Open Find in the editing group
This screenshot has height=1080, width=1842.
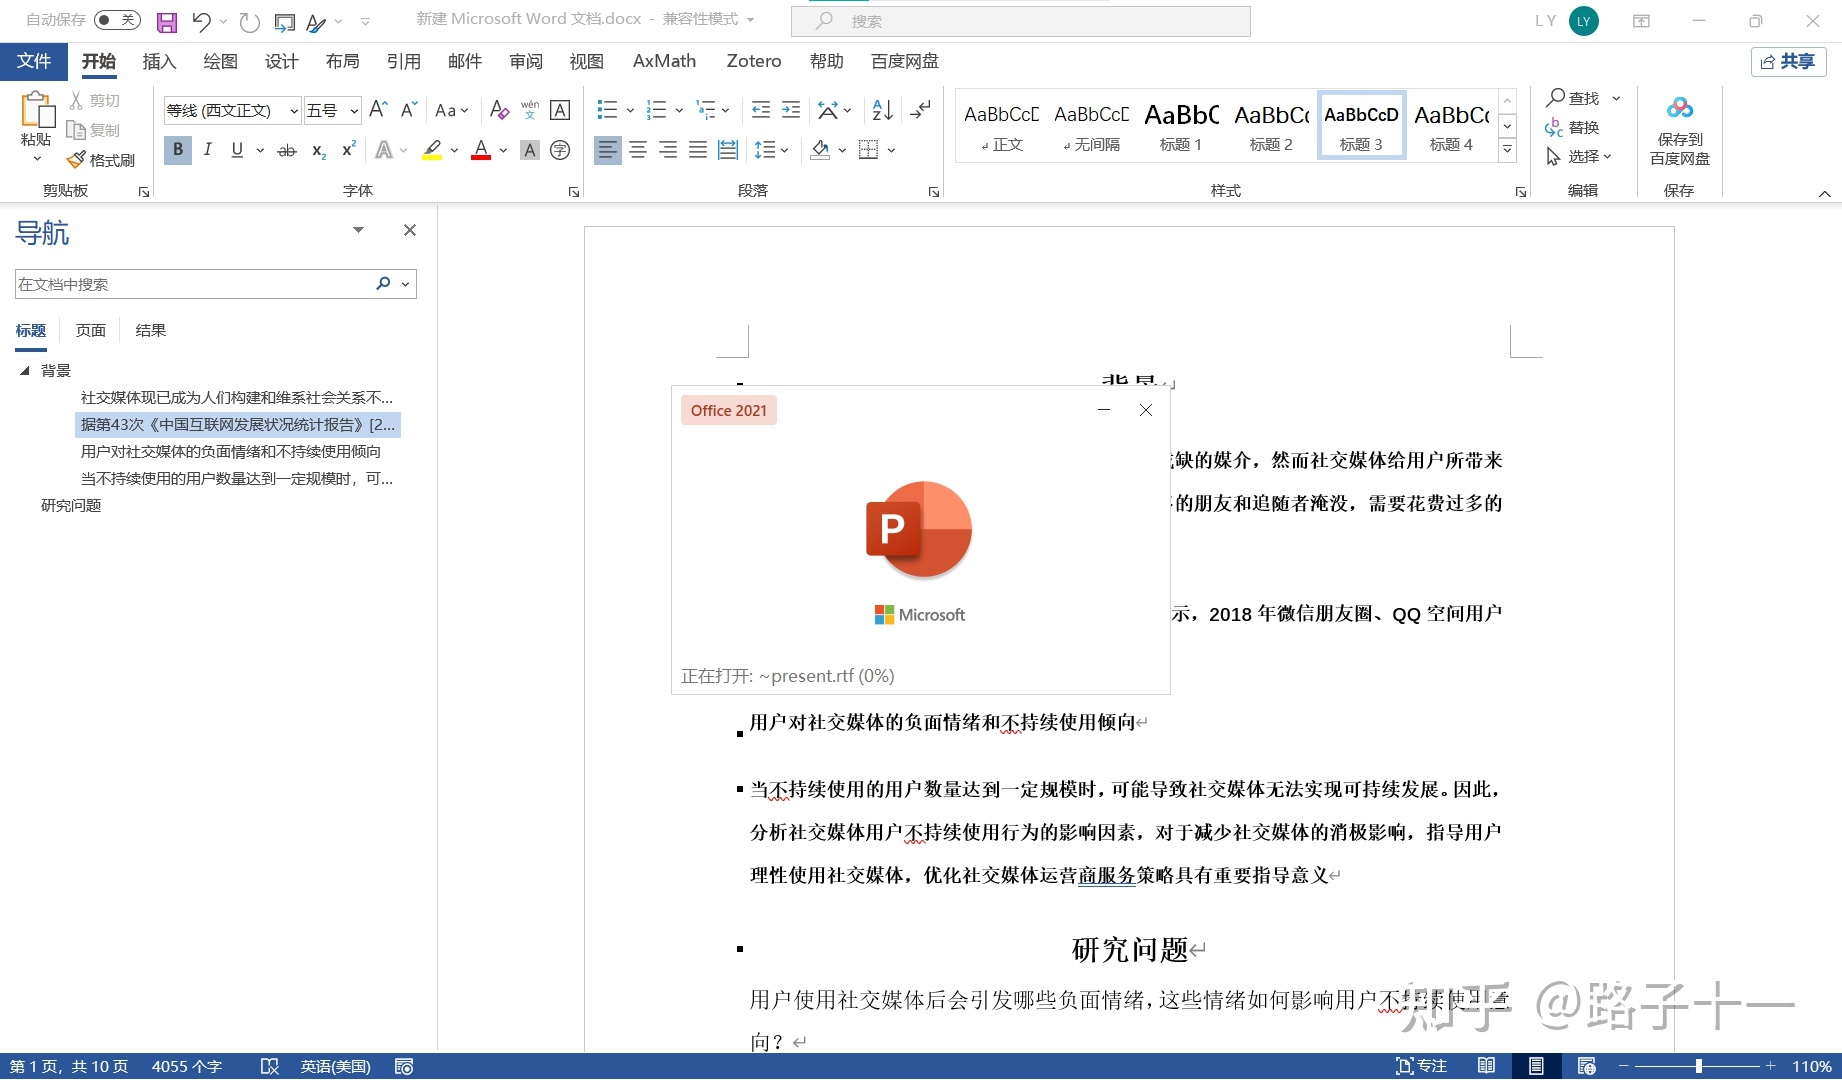point(1574,98)
